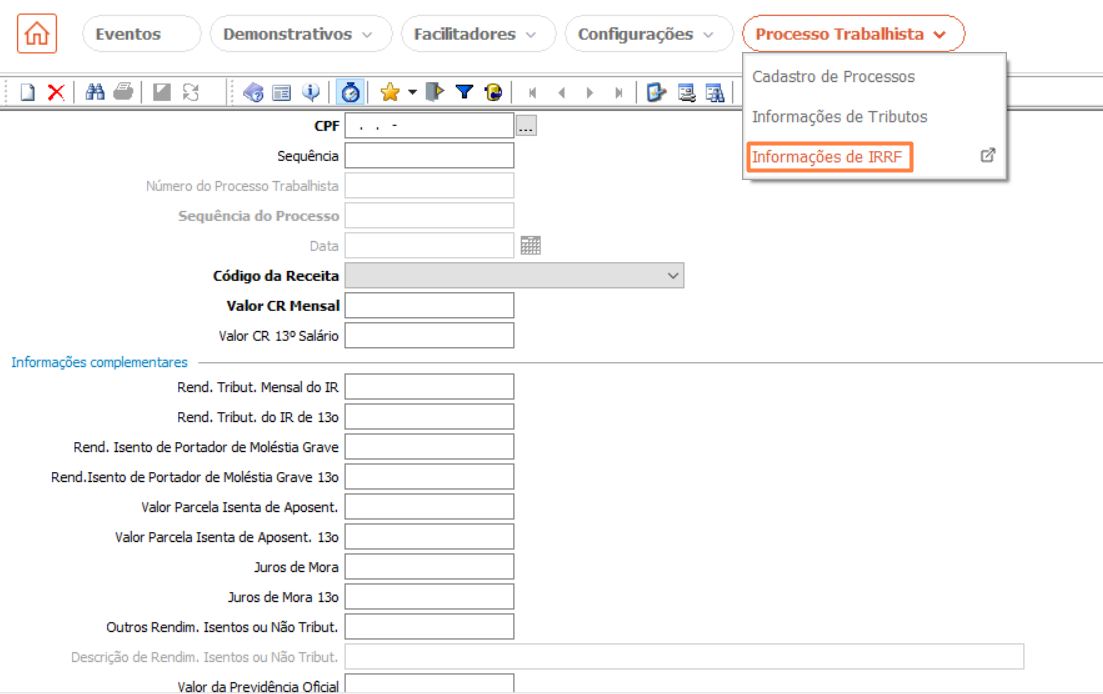The height and width of the screenshot is (694, 1103).
Task: Expand the Demonstrativos dropdown menu
Action: tap(300, 34)
